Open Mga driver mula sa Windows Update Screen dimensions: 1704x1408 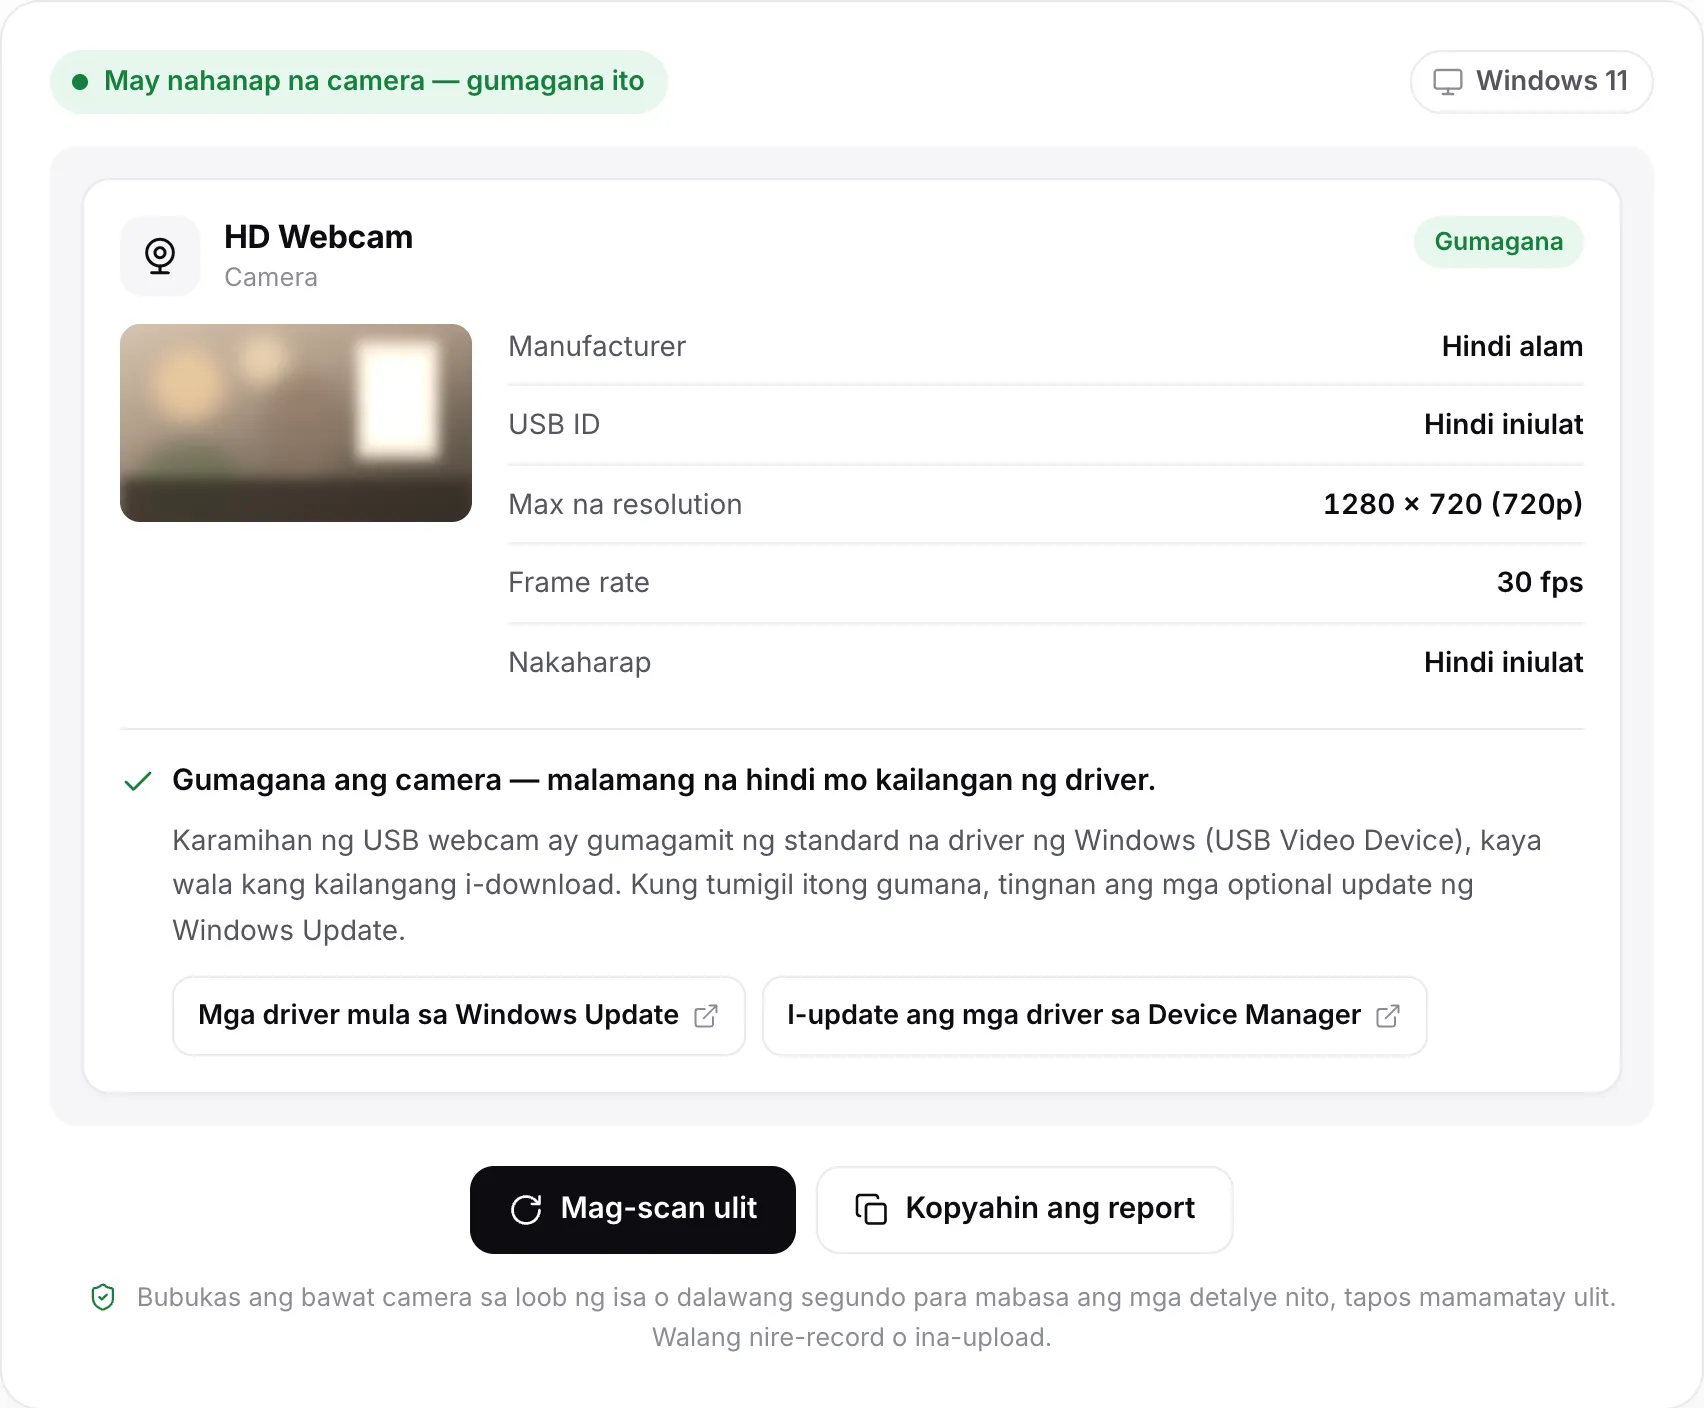pyautogui.click(x=458, y=1016)
